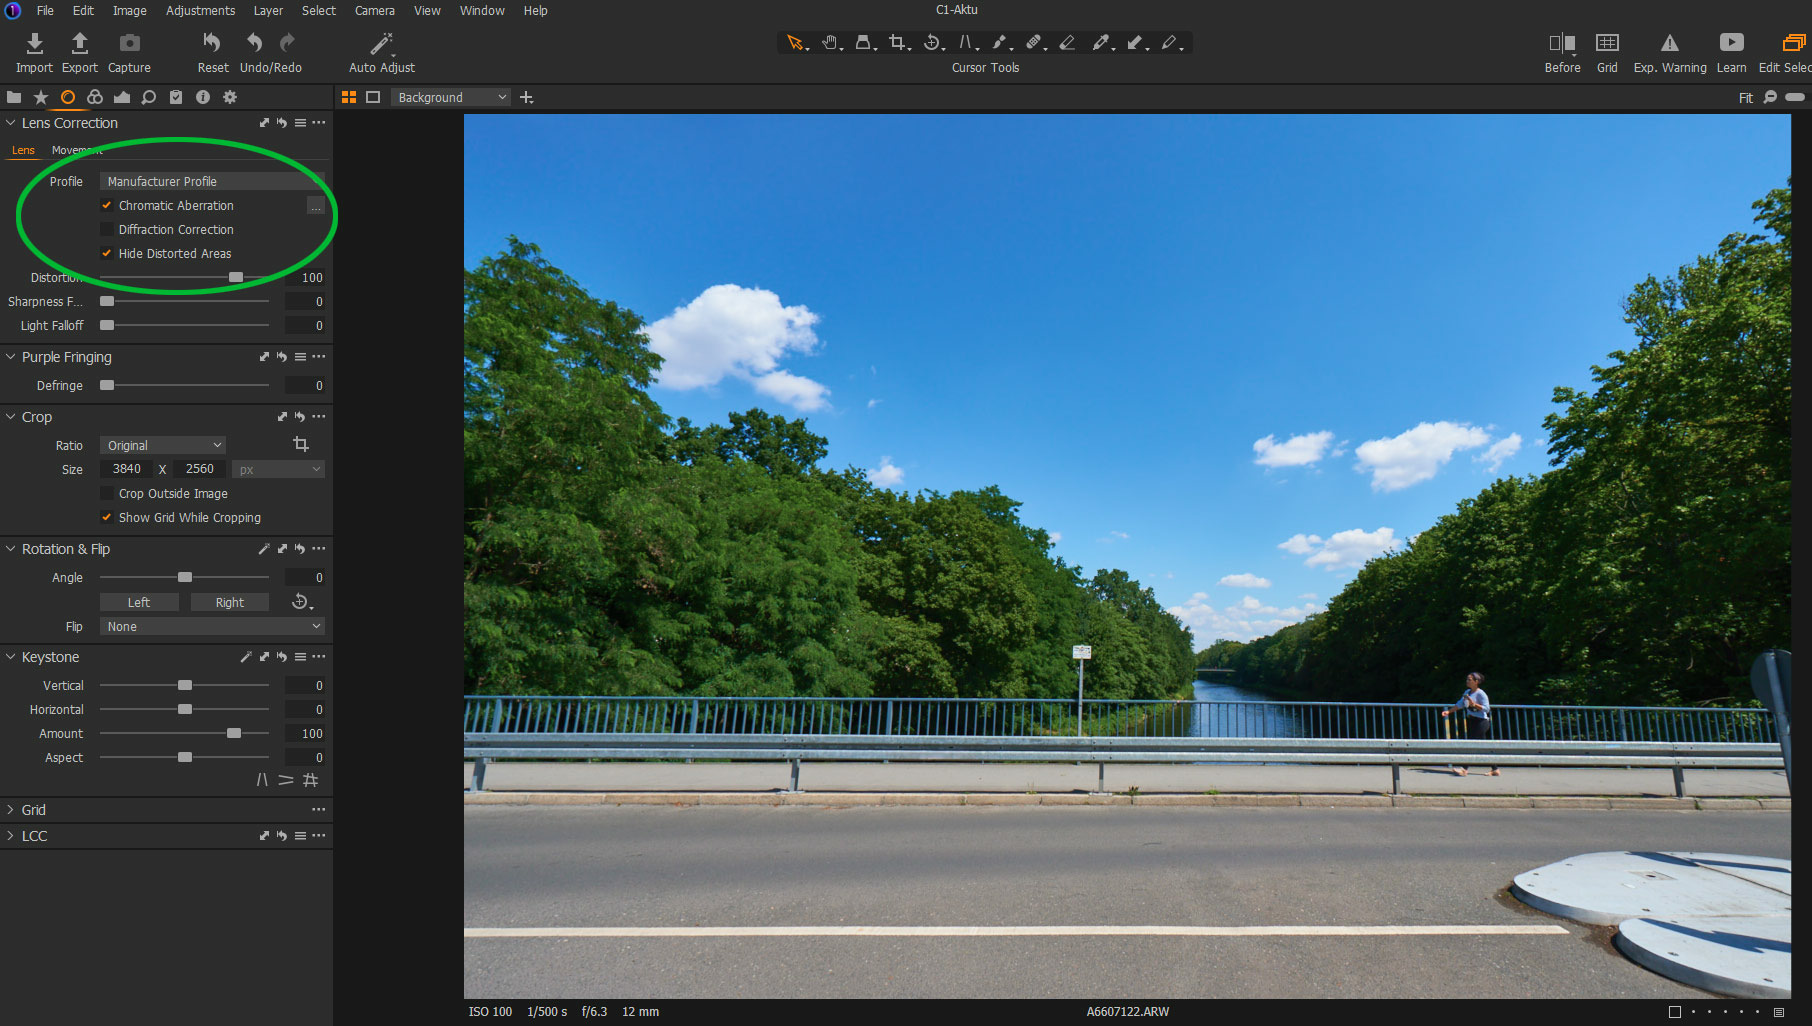Image resolution: width=1812 pixels, height=1026 pixels.
Task: Enable Crop Outside Image checkbox
Action: click(107, 494)
